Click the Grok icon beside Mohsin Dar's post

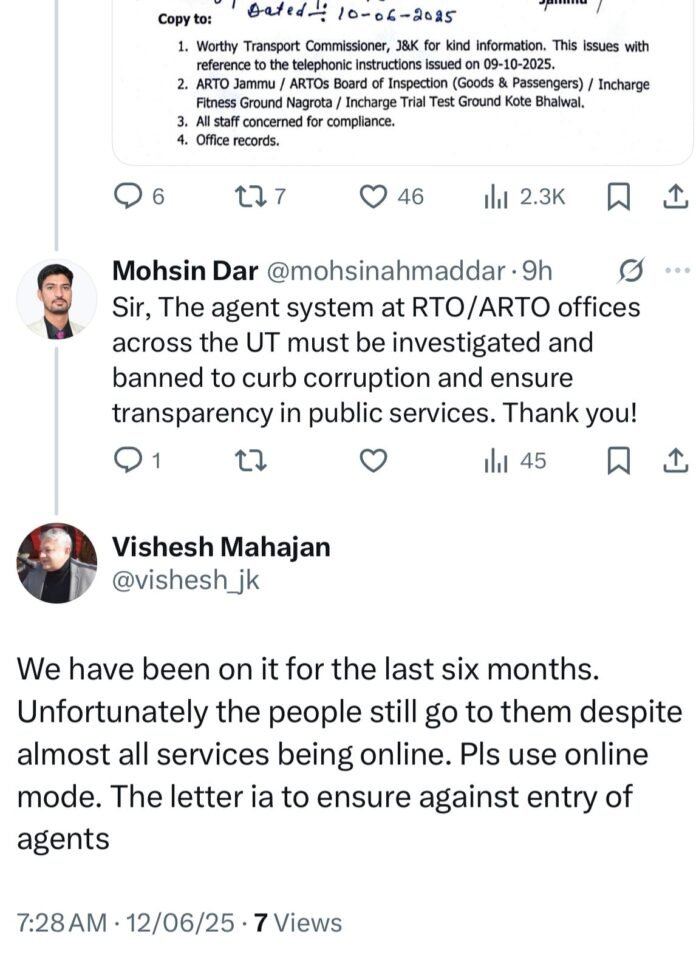click(x=632, y=271)
